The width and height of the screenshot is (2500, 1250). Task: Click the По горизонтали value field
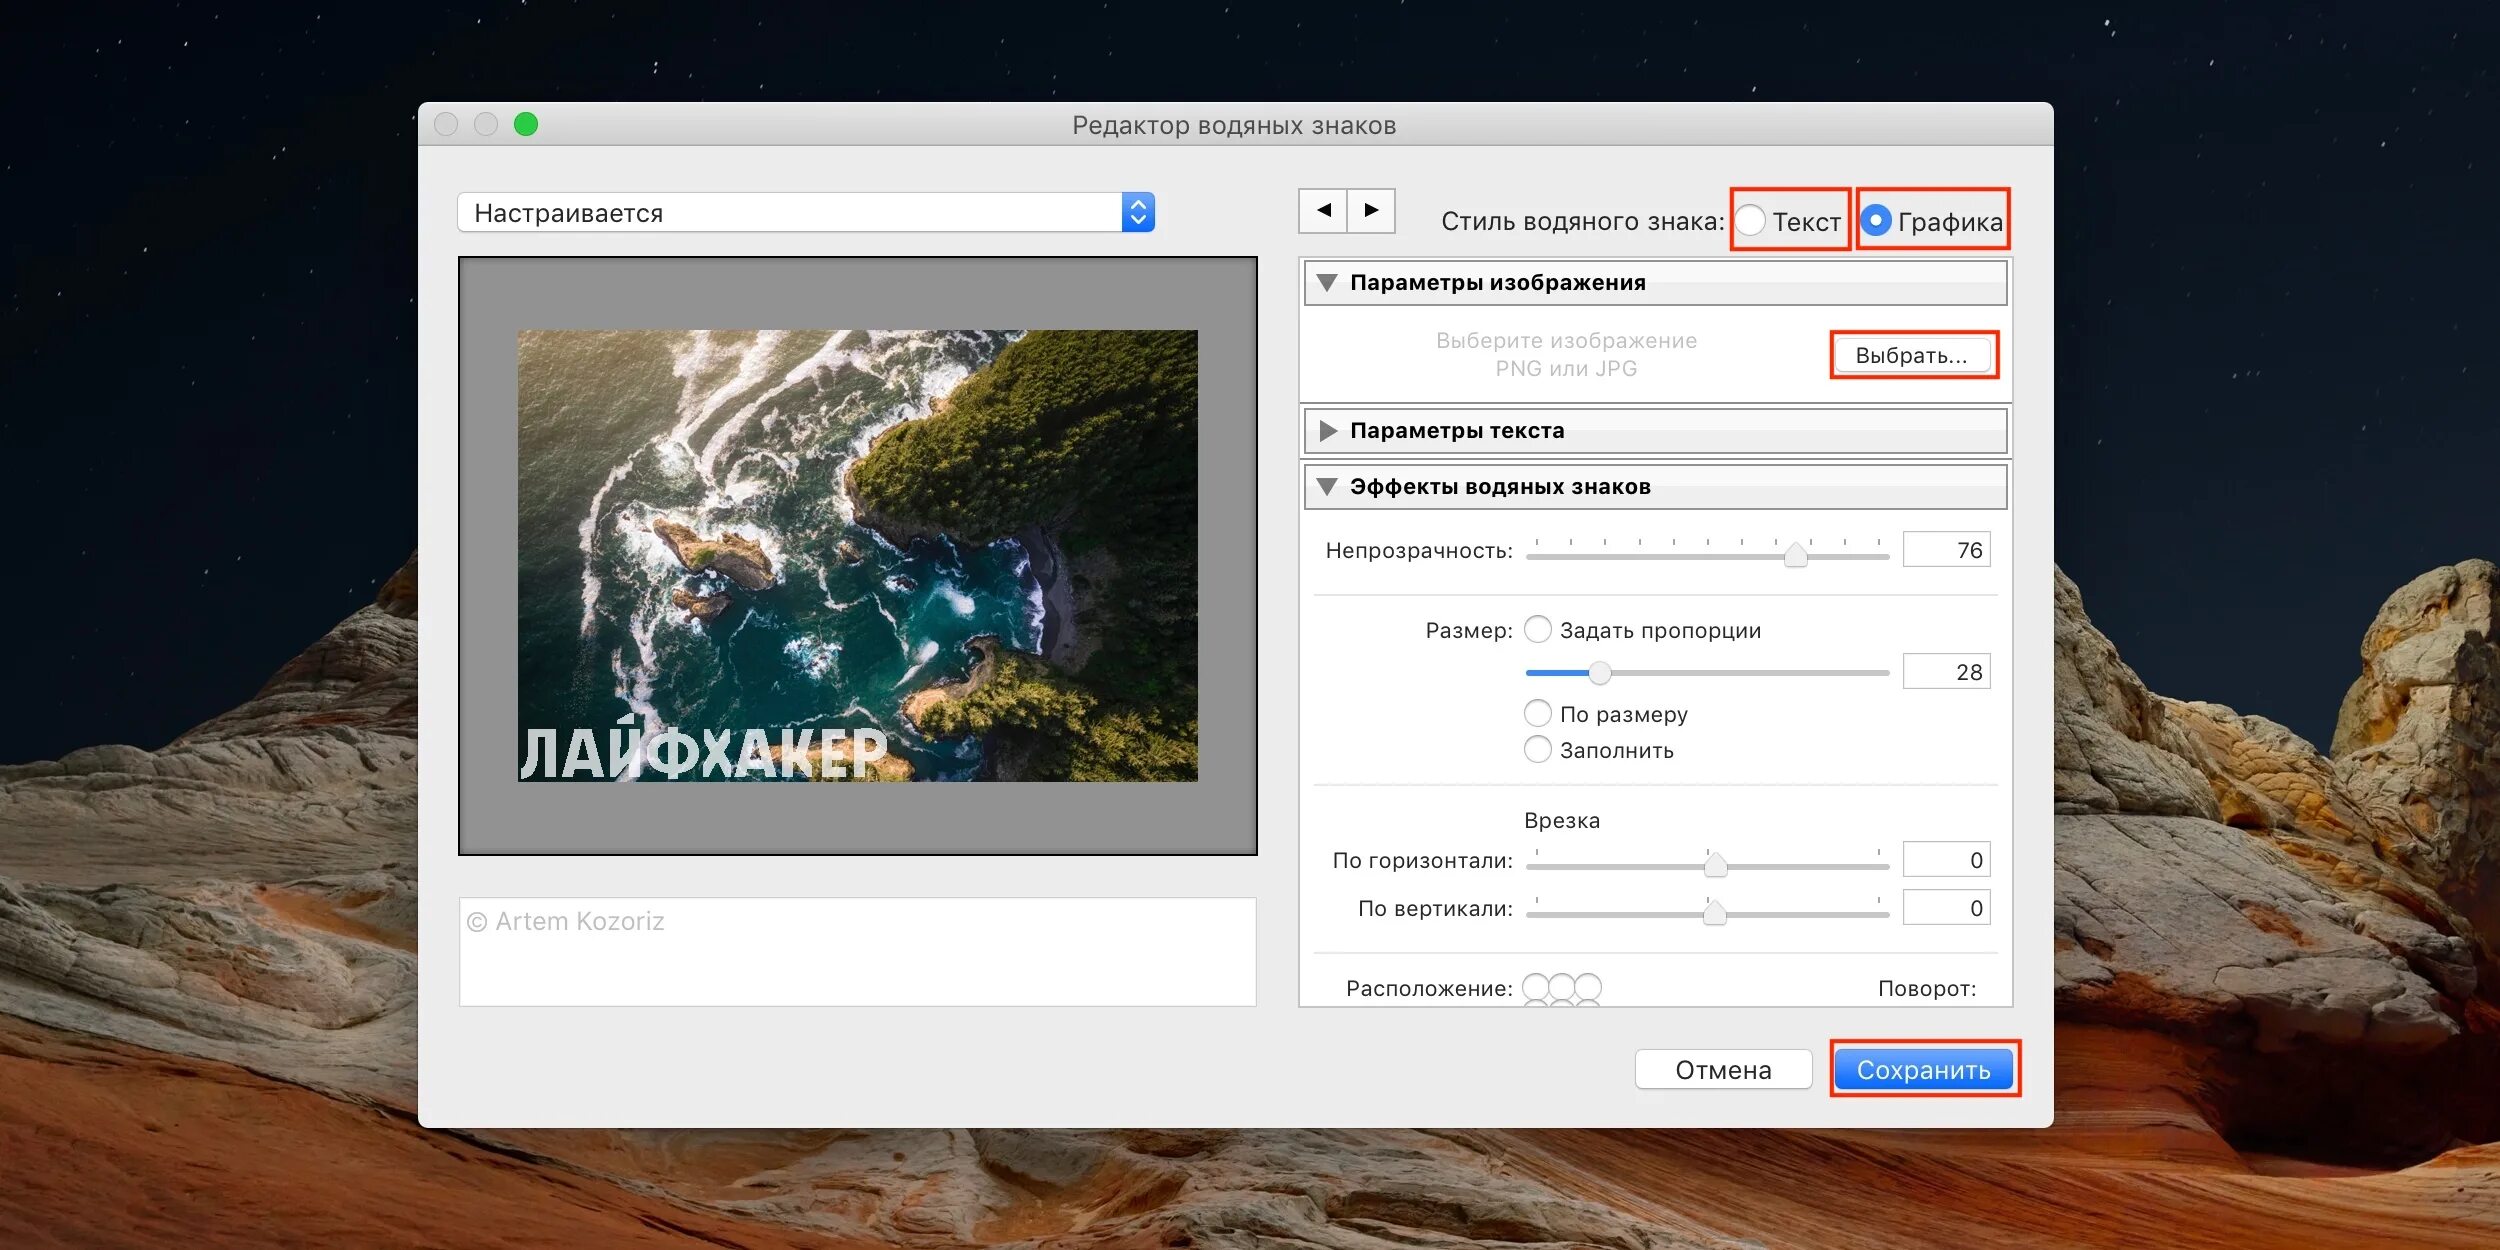pos(1946,860)
